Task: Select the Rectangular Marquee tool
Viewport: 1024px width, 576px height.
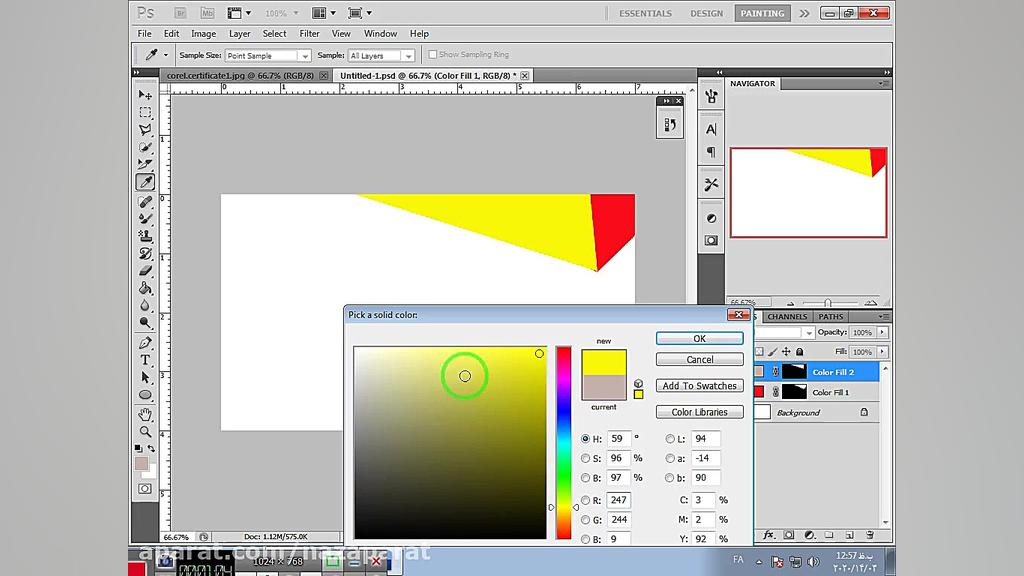Action: click(145, 112)
